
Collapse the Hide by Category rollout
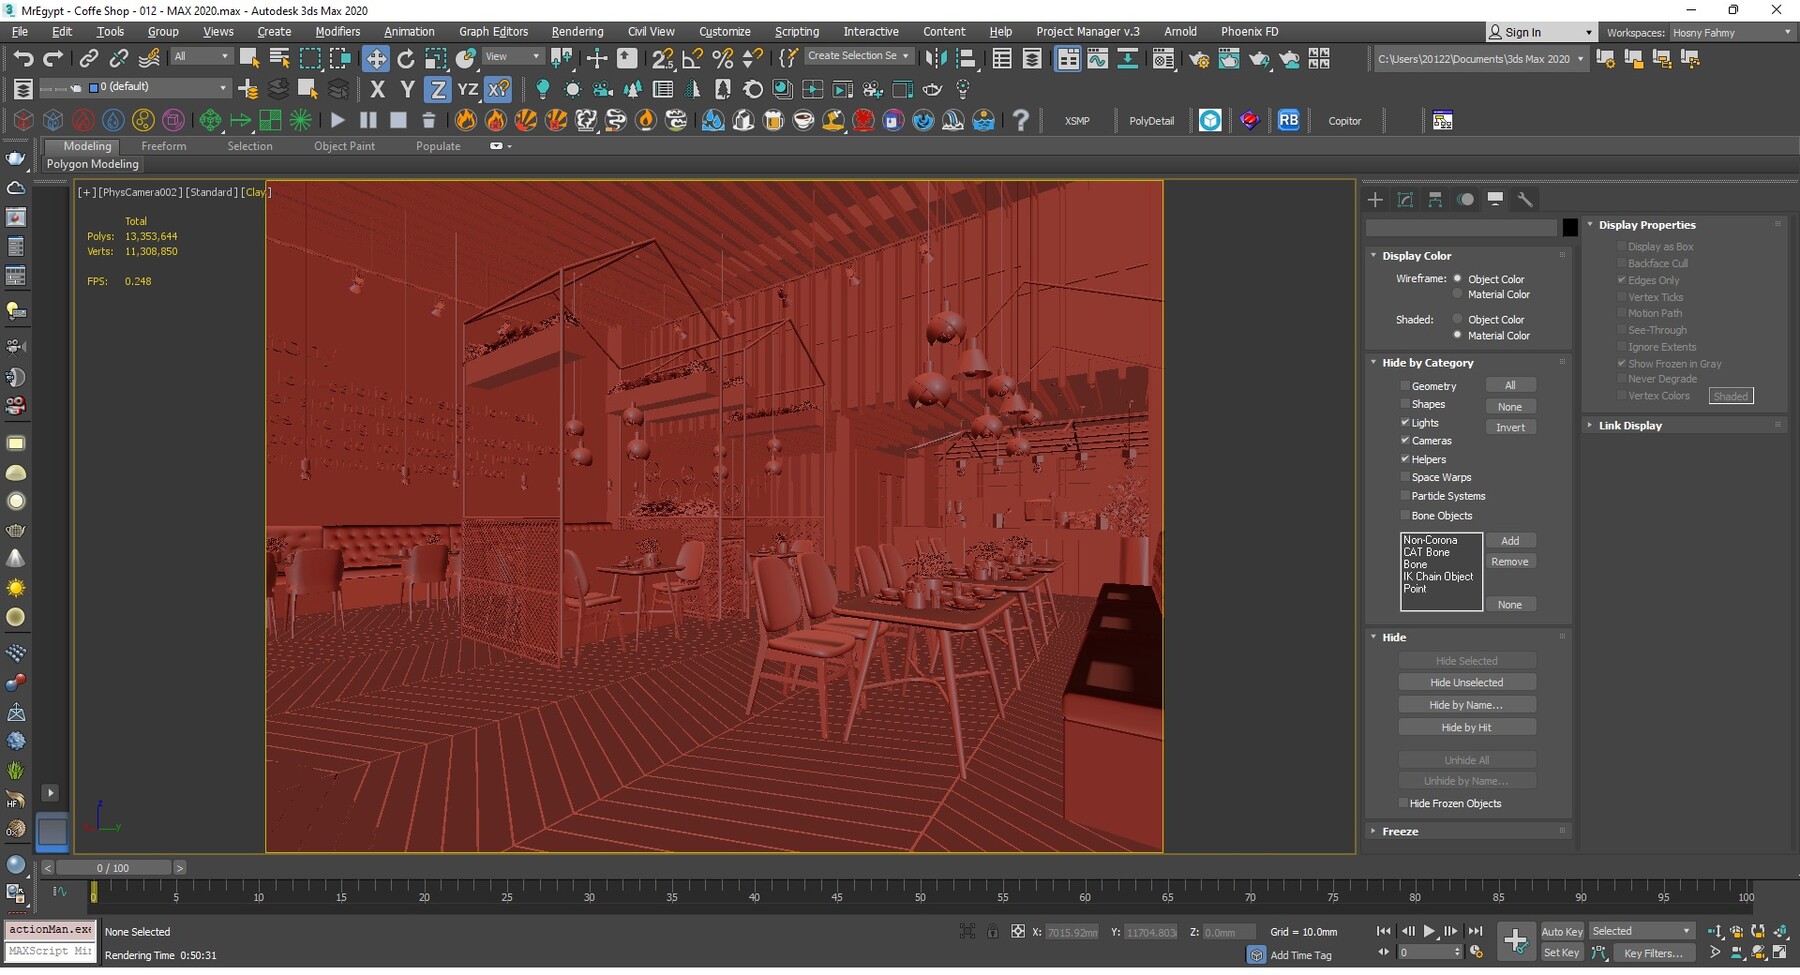click(x=1374, y=362)
